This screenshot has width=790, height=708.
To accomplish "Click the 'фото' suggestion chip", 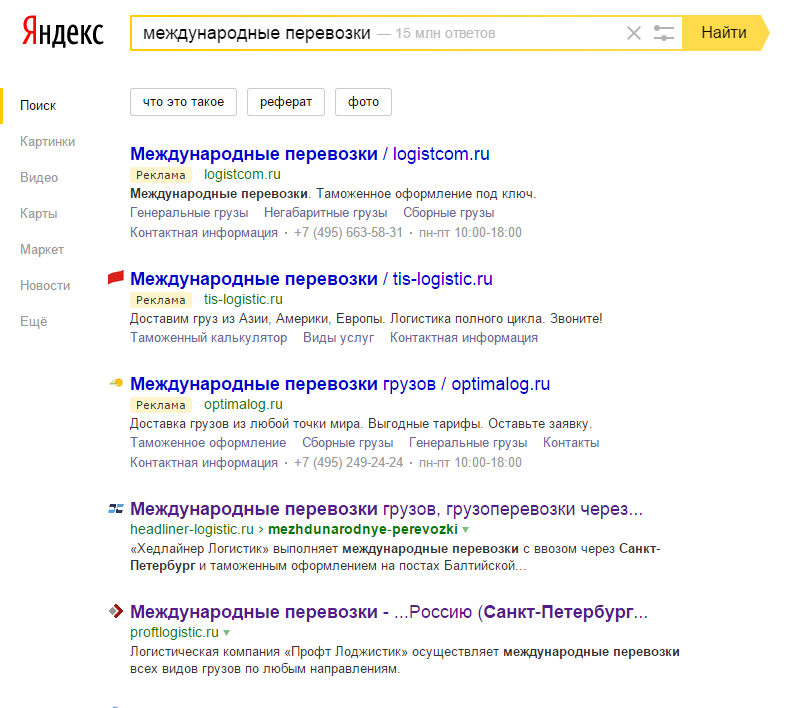I will (x=363, y=102).
